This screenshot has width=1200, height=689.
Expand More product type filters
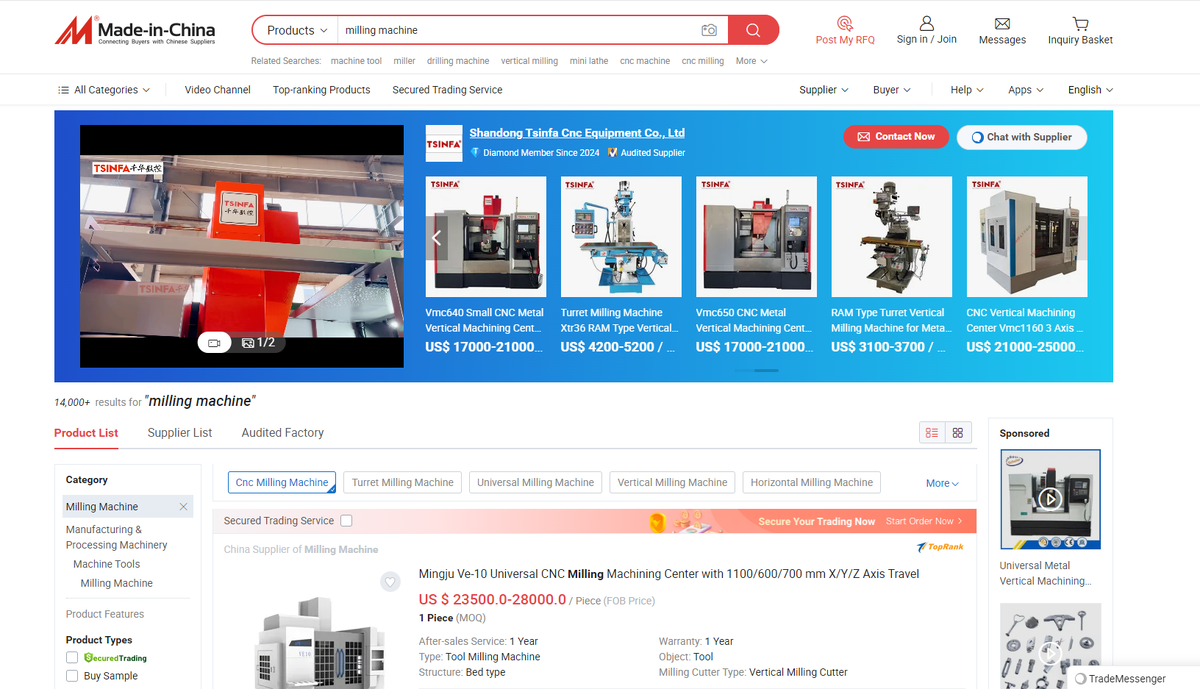tap(942, 483)
